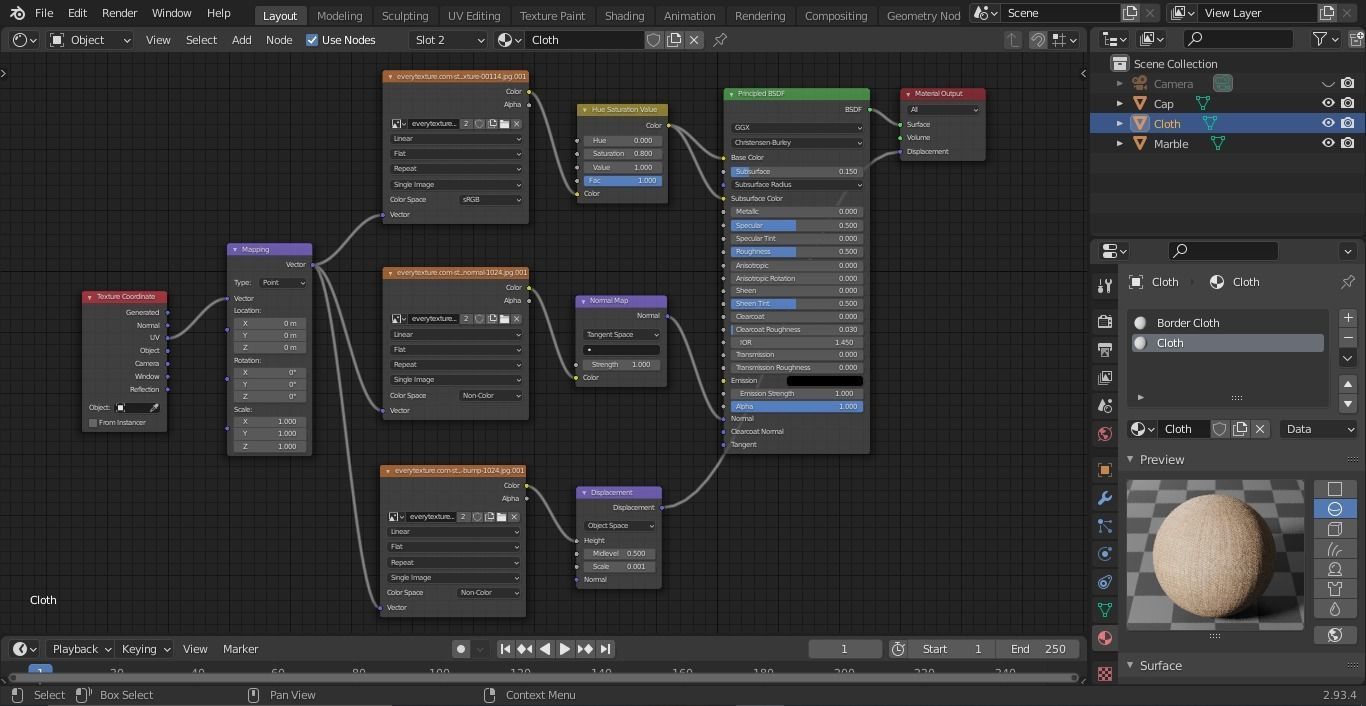Hide Cap object in viewport

[x=1328, y=103]
